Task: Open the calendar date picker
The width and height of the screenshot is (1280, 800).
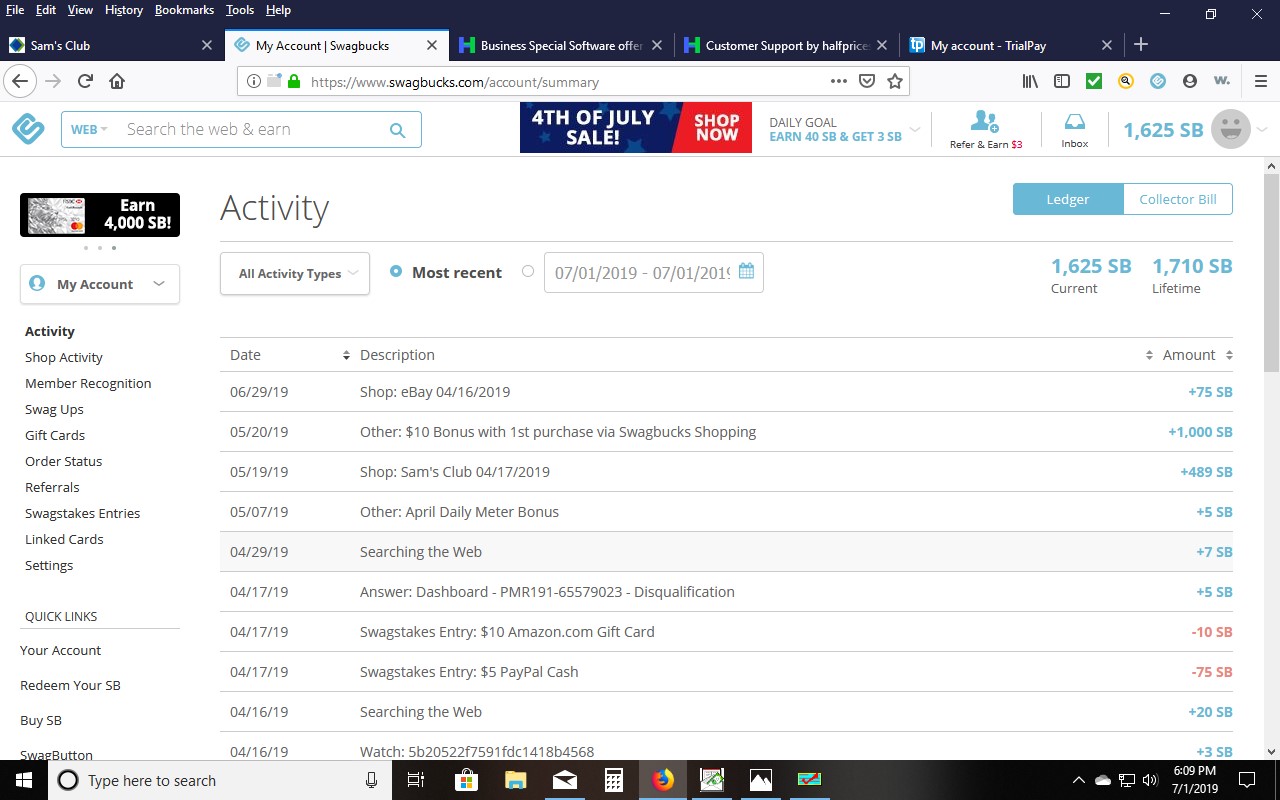Action: (746, 272)
